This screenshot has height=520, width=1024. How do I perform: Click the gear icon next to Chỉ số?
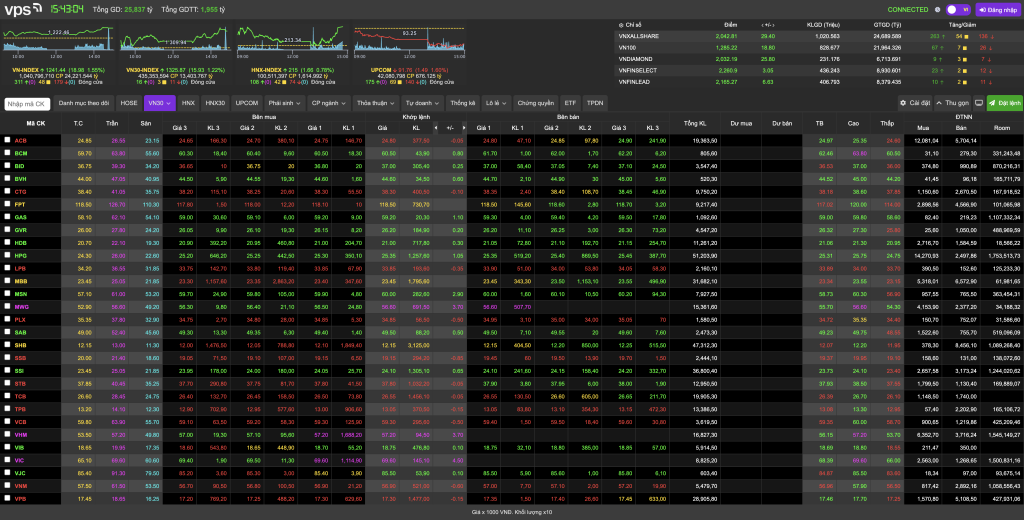[621, 24]
